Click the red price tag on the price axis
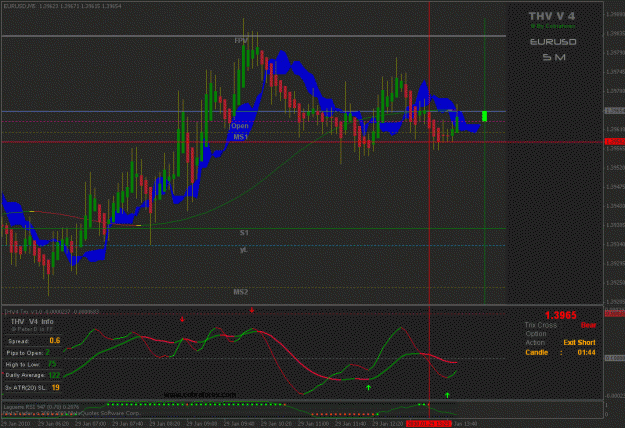Viewport: 625px width, 428px height. (614, 141)
